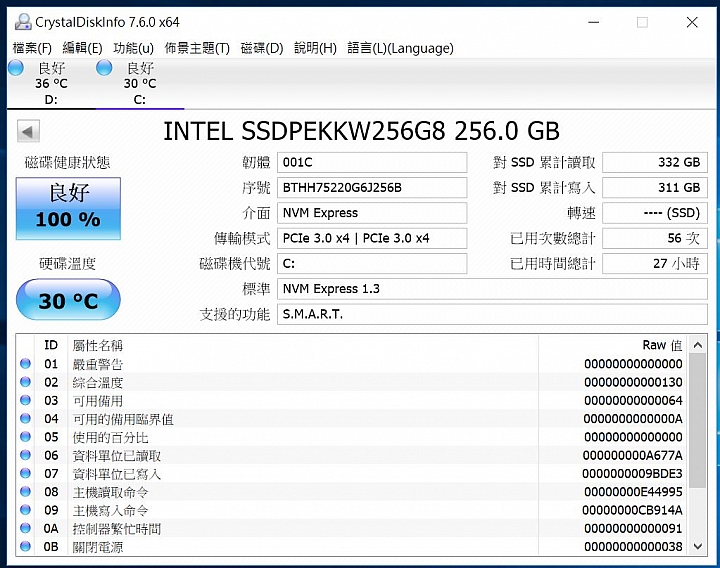
Task: Click status dot for attribute 0A 控制器繁忙時間
Action: tap(25, 528)
